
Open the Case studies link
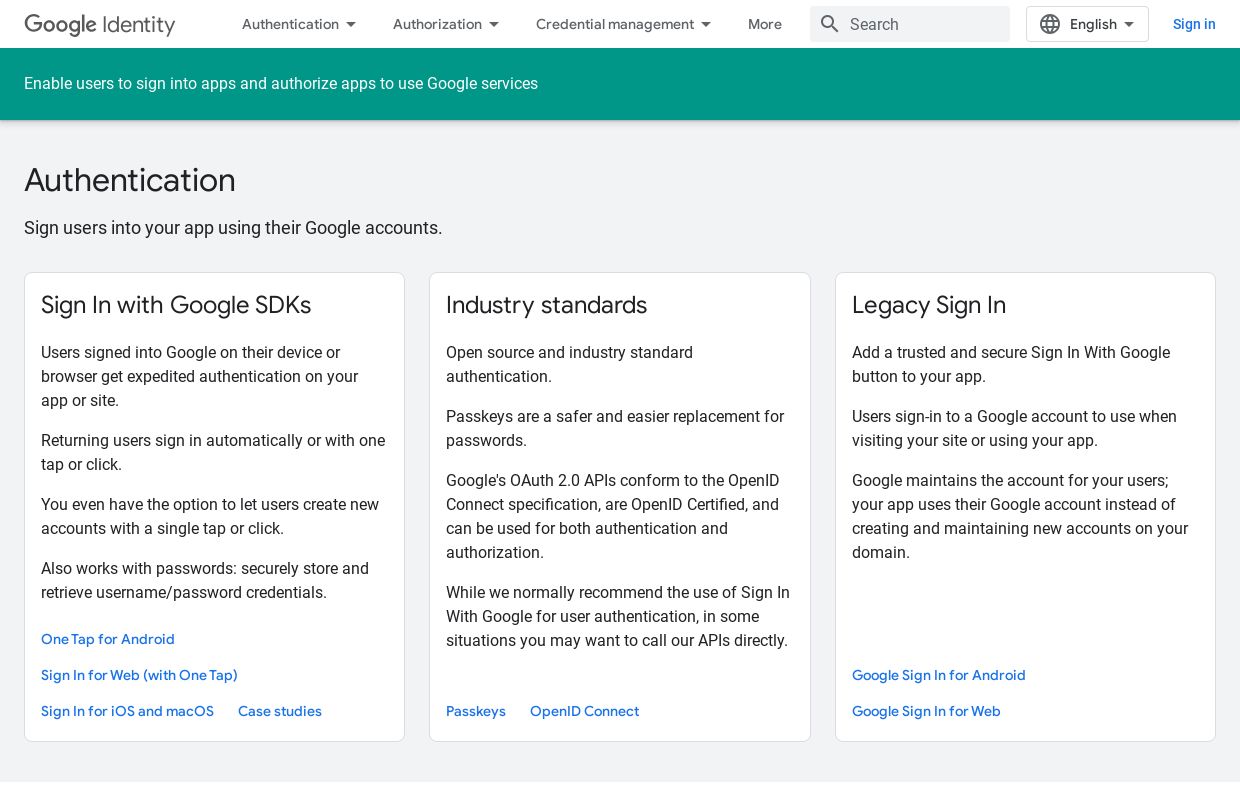coord(280,711)
